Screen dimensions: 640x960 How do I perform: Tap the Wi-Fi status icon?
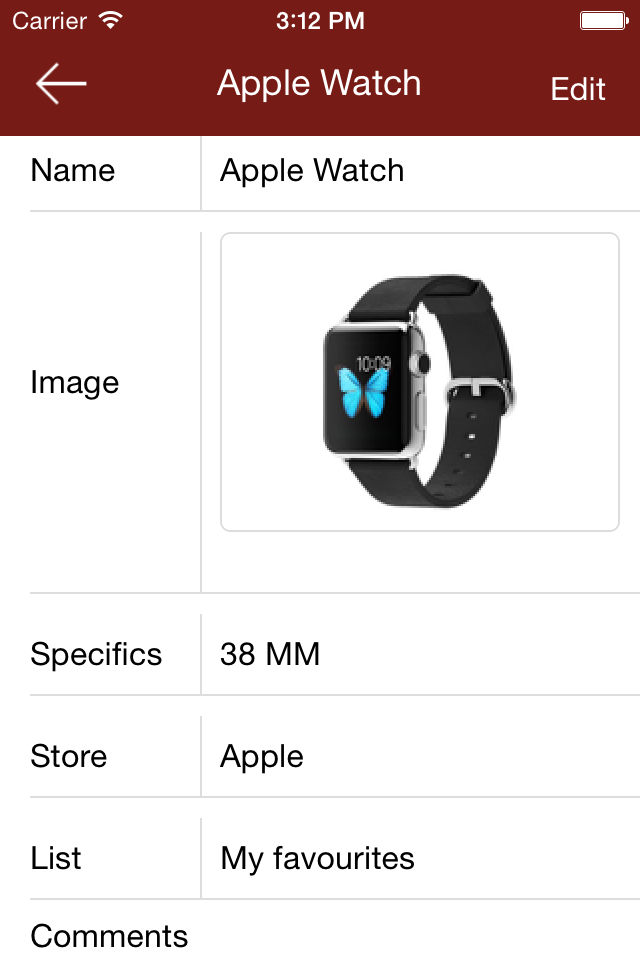pos(111,20)
